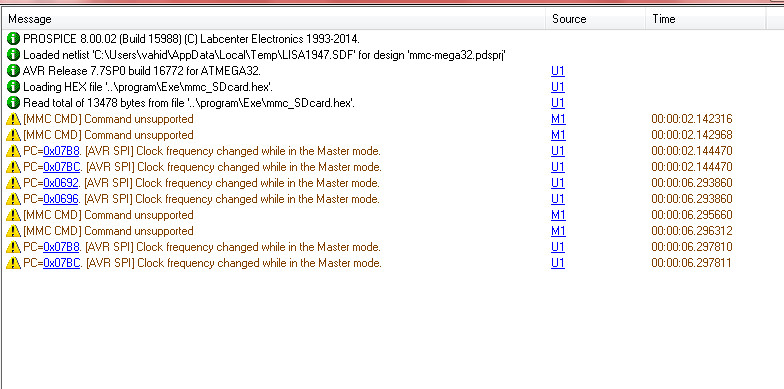Image resolution: width=784 pixels, height=389 pixels.
Task: Click the U1 source link on the Read total of 13478 bytes row
Action: pos(558,103)
